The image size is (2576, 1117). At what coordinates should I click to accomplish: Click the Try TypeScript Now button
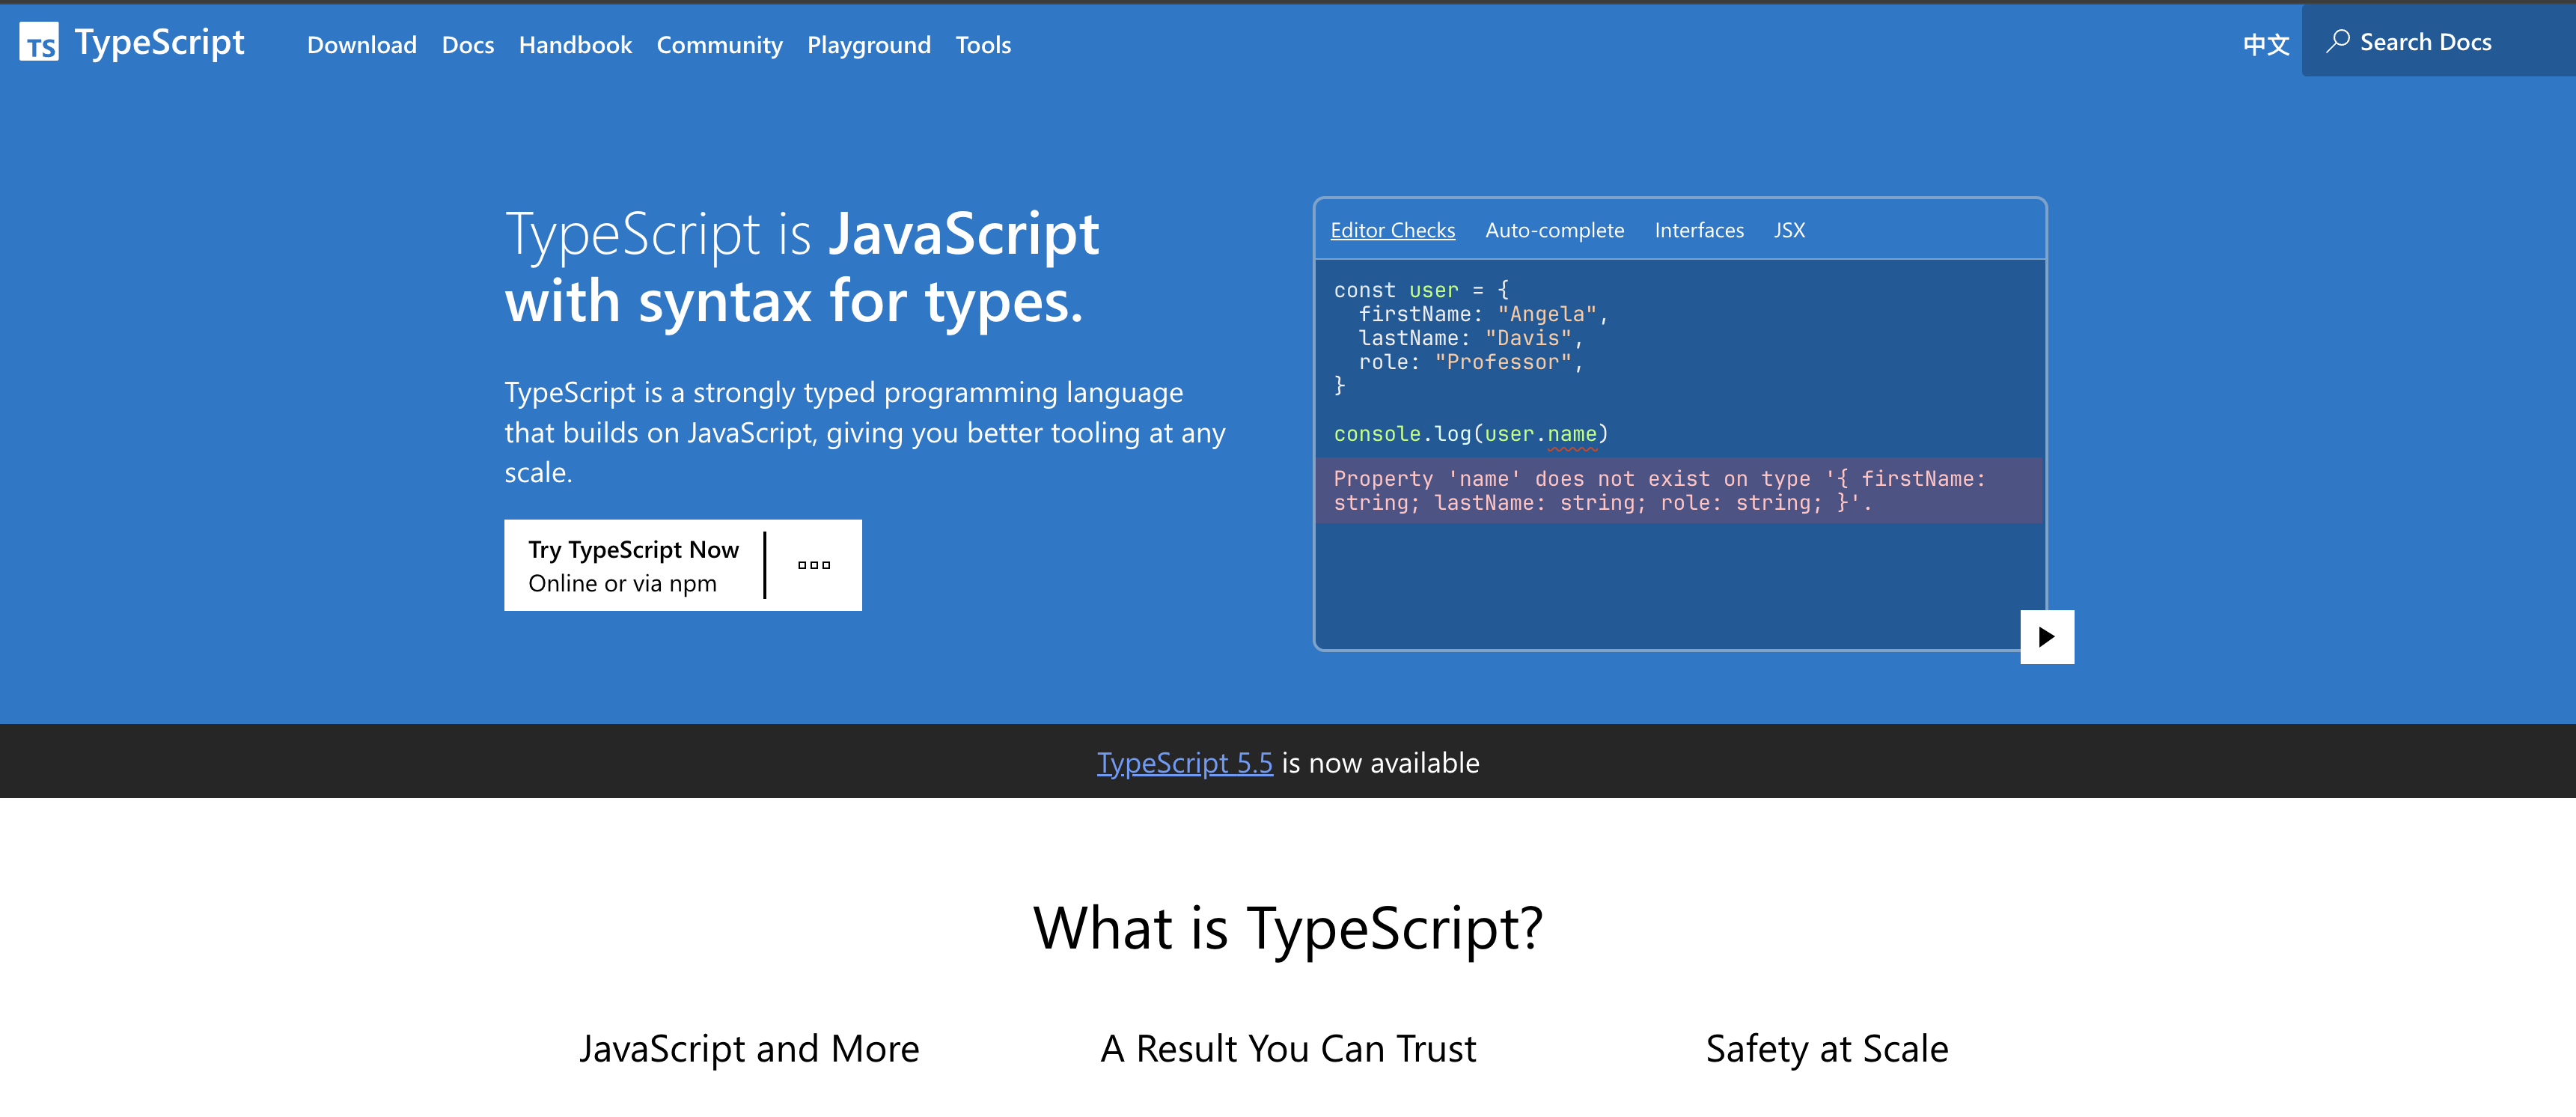click(634, 565)
